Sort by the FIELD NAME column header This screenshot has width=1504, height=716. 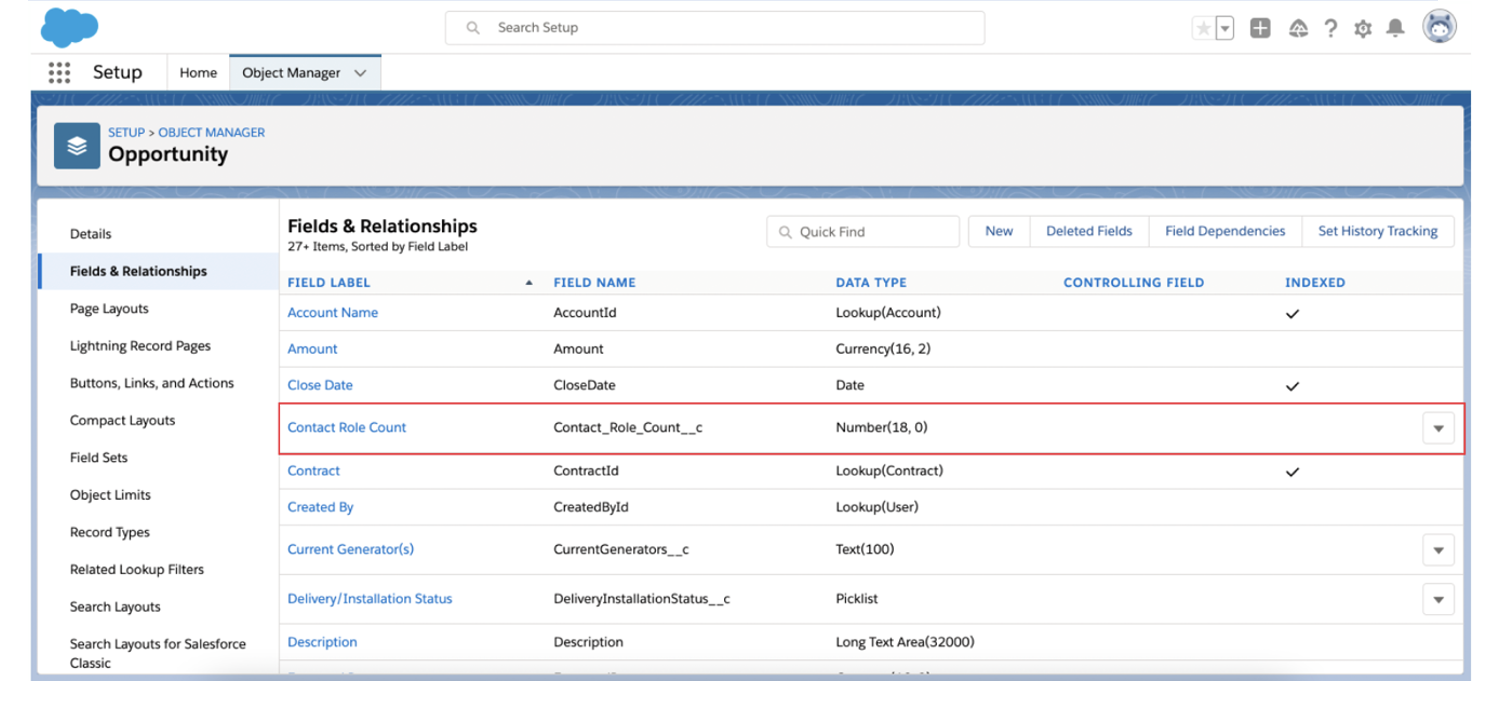coord(594,283)
